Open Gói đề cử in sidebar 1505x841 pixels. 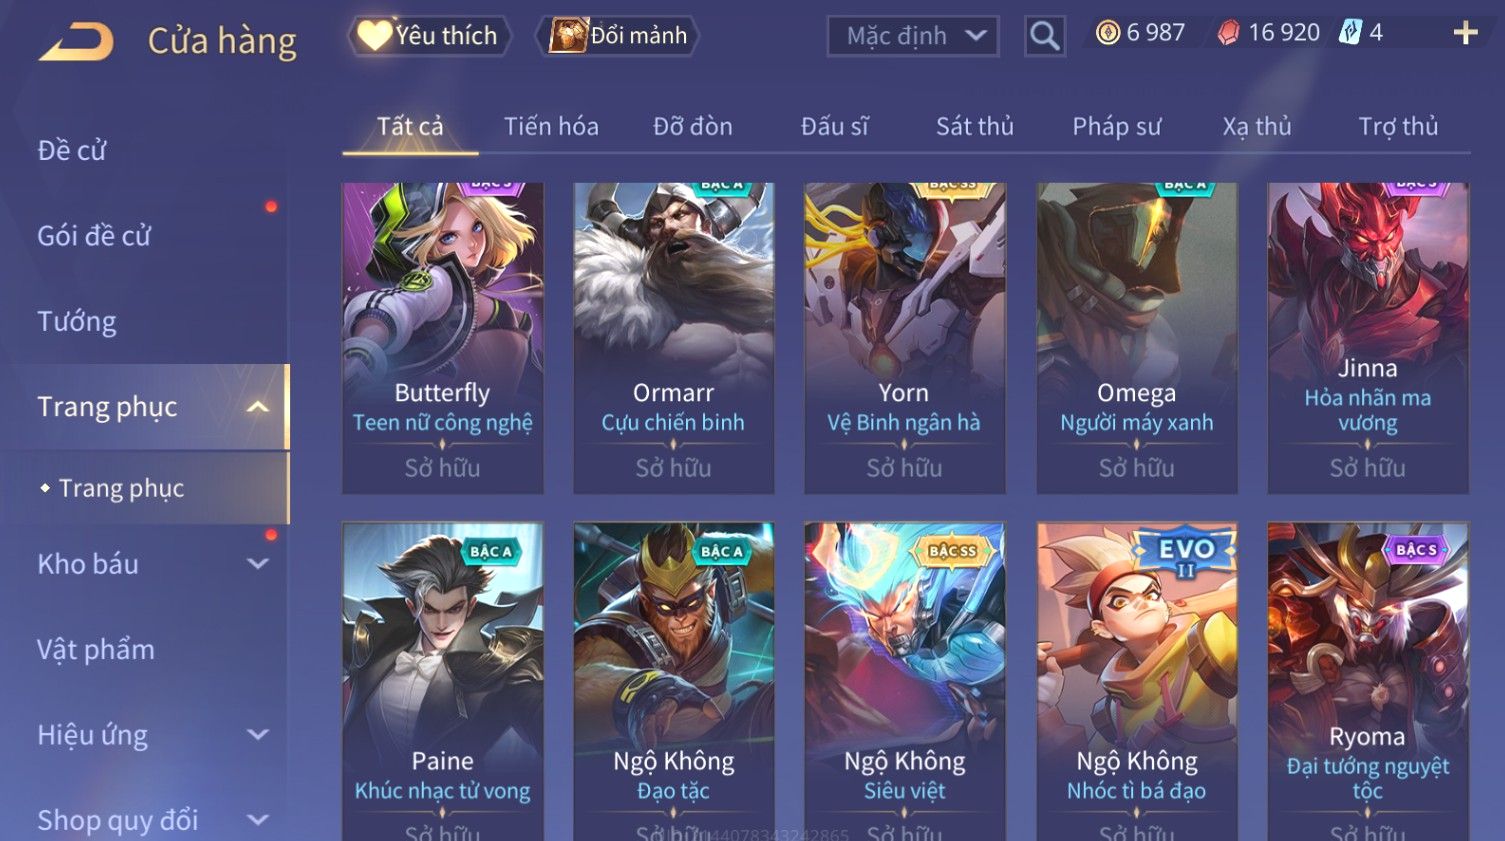[x=94, y=236]
